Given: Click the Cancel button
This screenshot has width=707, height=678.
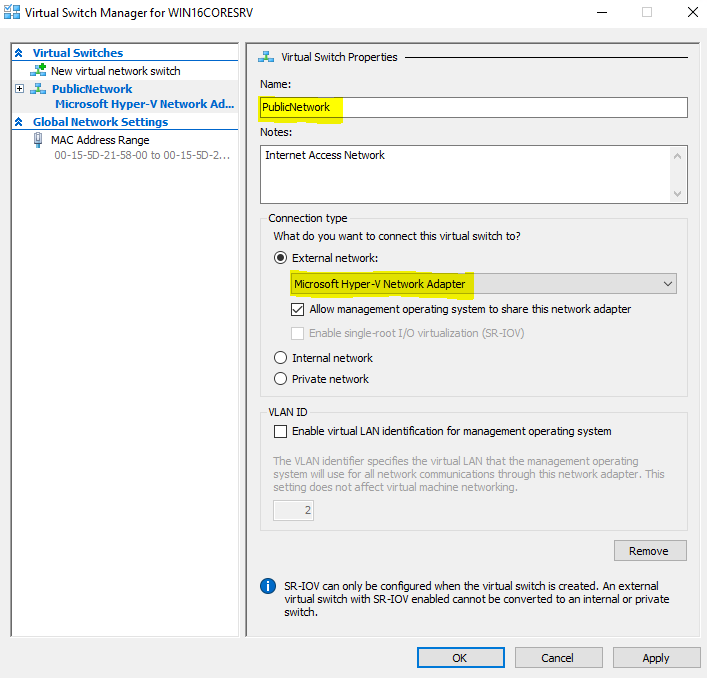Looking at the screenshot, I should tap(558, 658).
